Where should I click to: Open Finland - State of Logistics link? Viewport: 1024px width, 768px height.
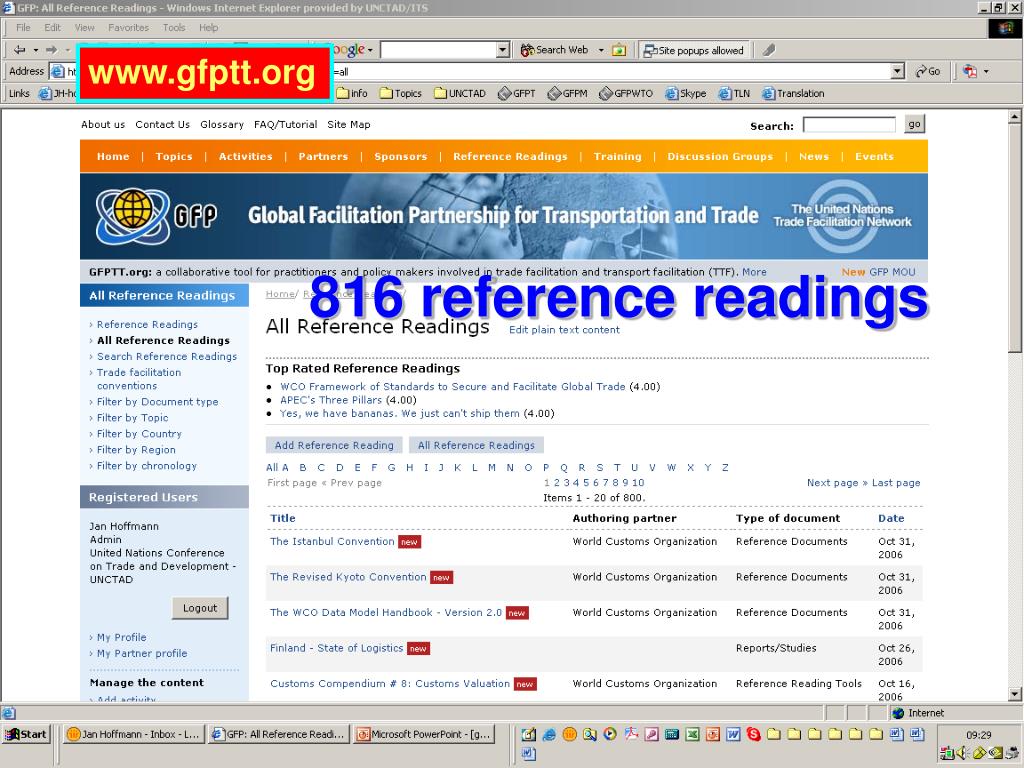(x=336, y=648)
